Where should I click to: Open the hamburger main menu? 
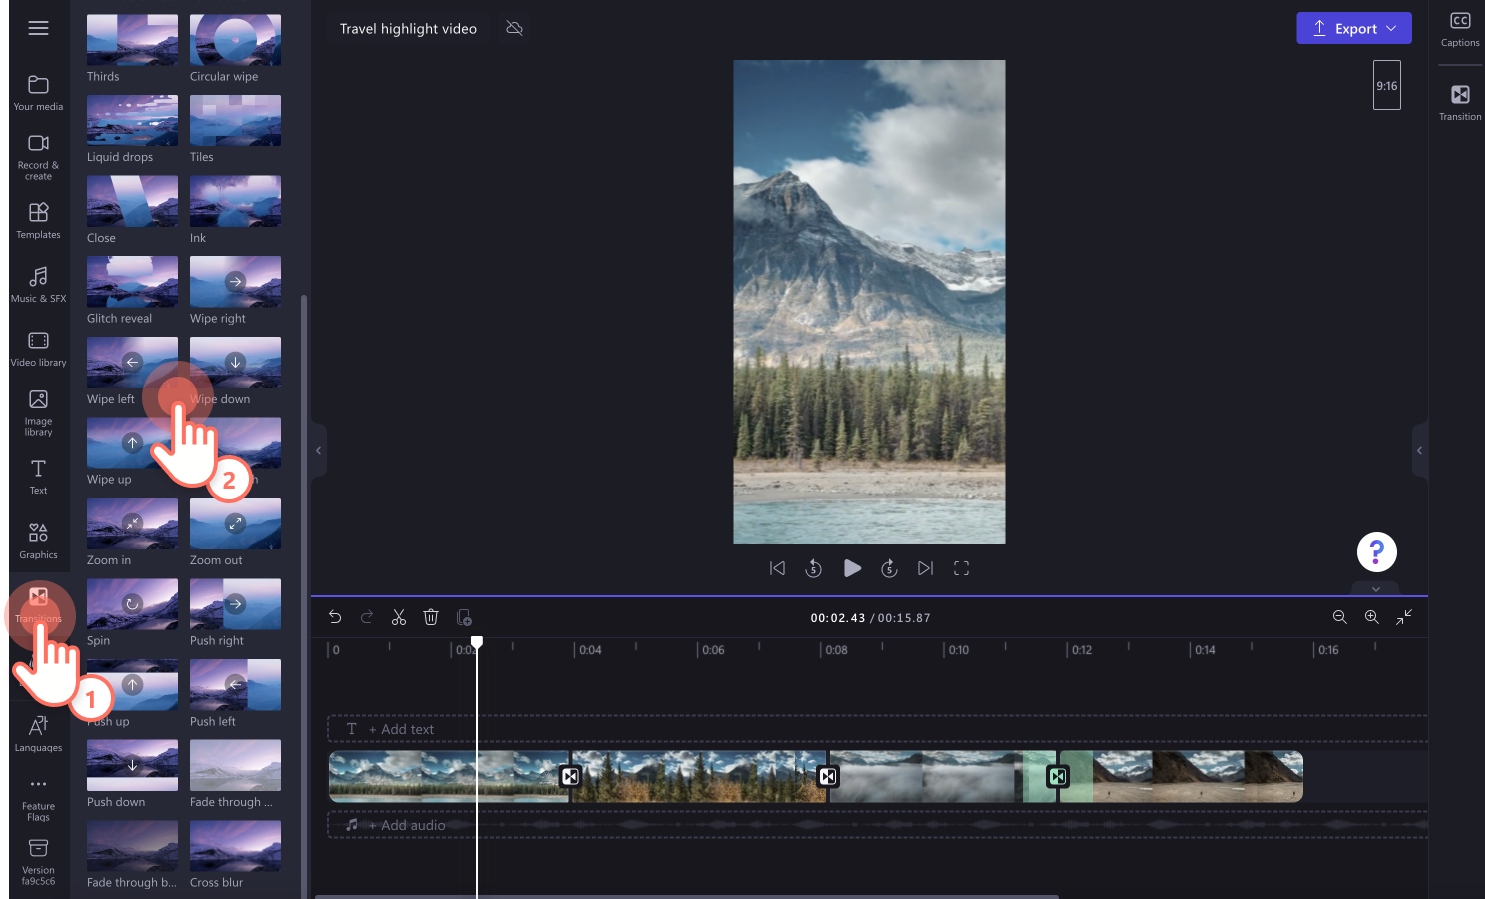point(38,28)
